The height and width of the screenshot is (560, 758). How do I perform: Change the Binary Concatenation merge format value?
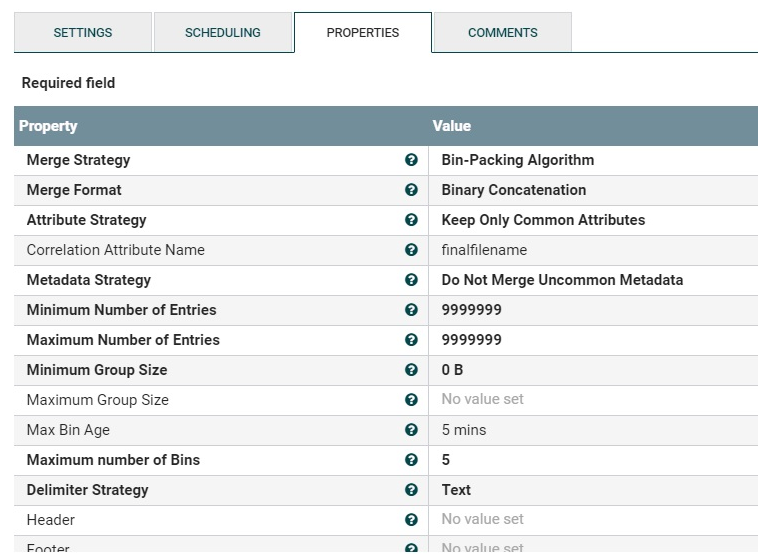coord(514,190)
